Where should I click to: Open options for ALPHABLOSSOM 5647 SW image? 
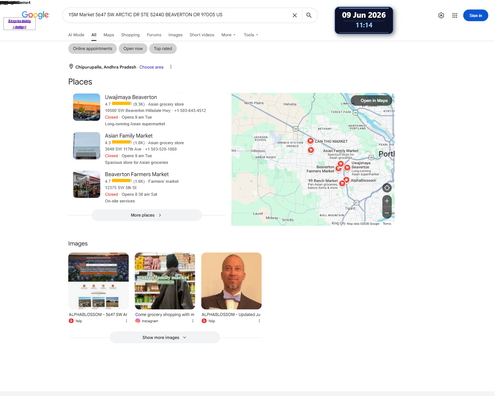[x=126, y=321]
